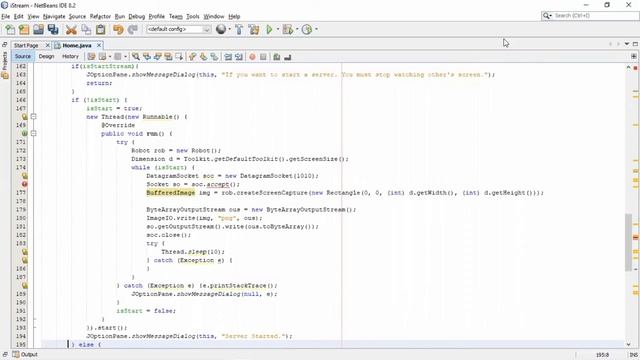The height and width of the screenshot is (360, 640).
Task: Click the scroll down arrow of editor scrollbar
Action: pyautogui.click(x=628, y=344)
